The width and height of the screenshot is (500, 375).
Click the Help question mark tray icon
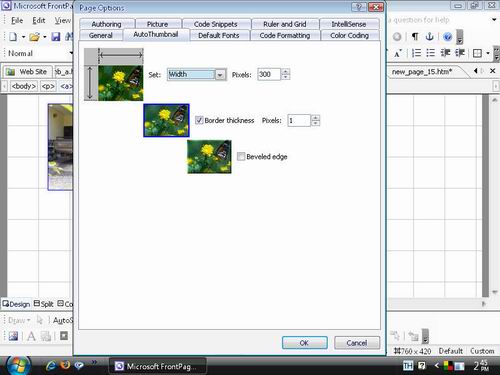coord(422,366)
